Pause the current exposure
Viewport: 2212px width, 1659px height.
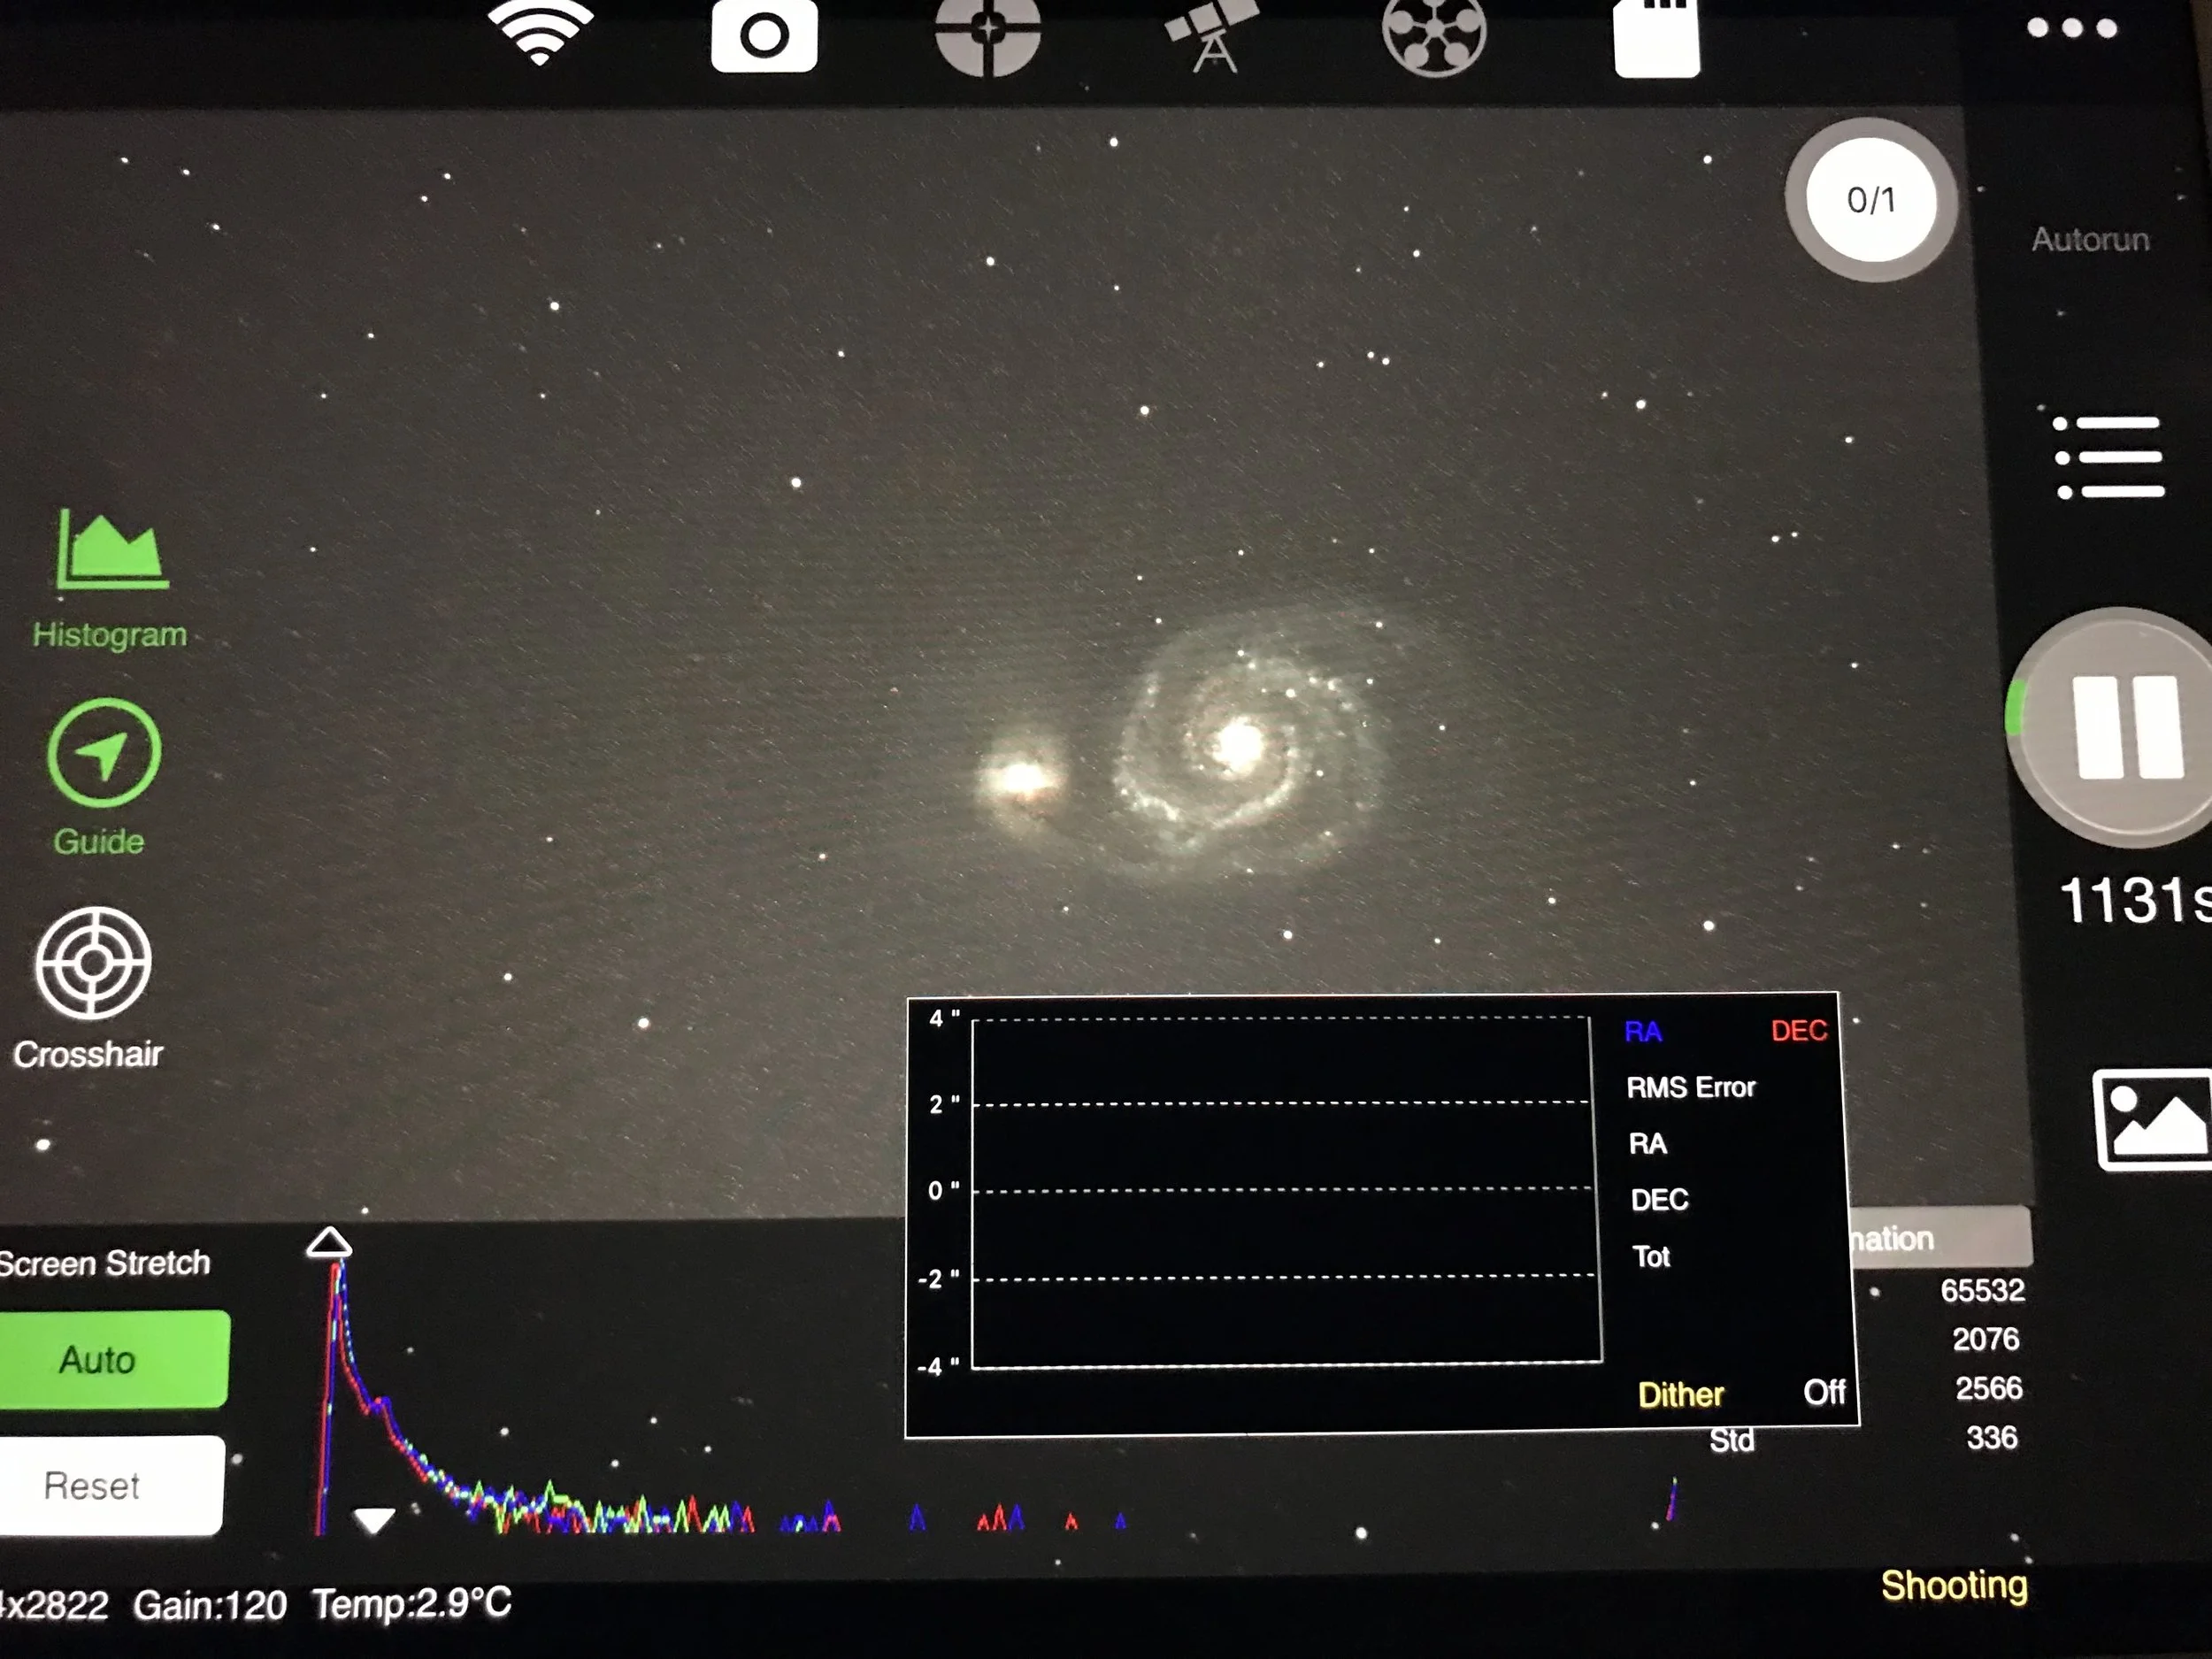point(2125,727)
